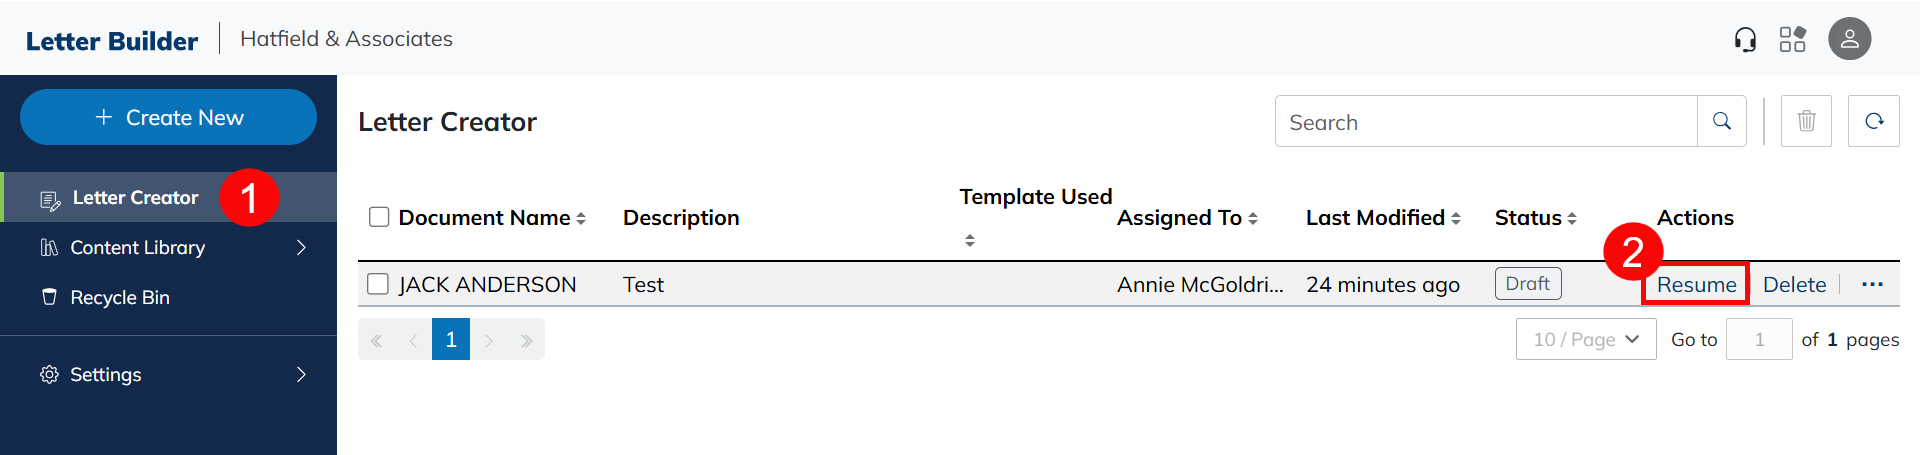The image size is (1920, 455).
Task: Click Resume for JACK ANDERSON
Action: 1696,284
